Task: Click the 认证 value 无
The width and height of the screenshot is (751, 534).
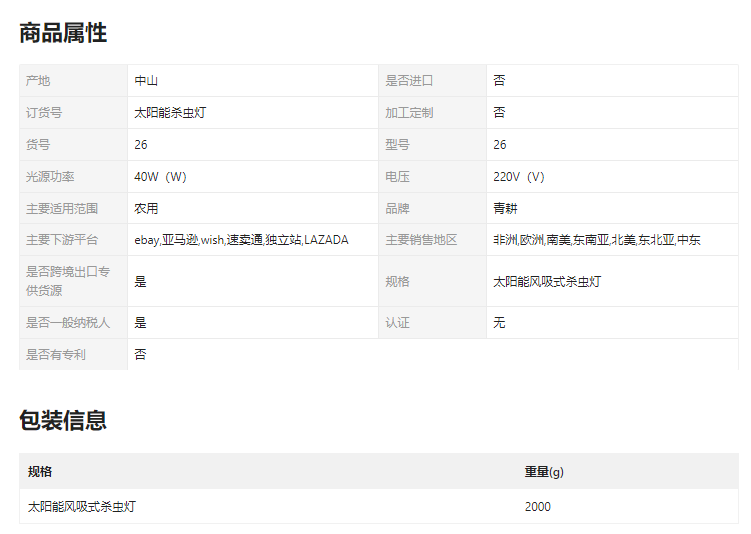Action: click(499, 323)
